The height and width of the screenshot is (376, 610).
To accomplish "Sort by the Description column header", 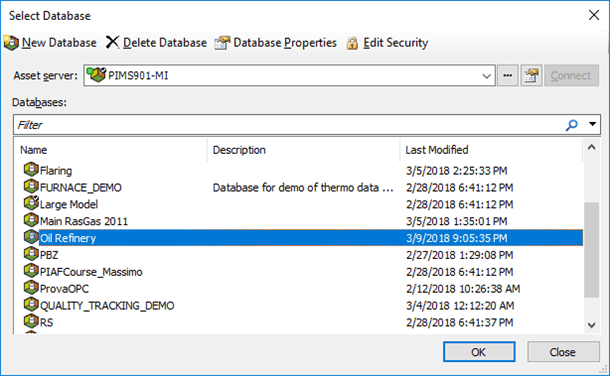I will (x=303, y=150).
